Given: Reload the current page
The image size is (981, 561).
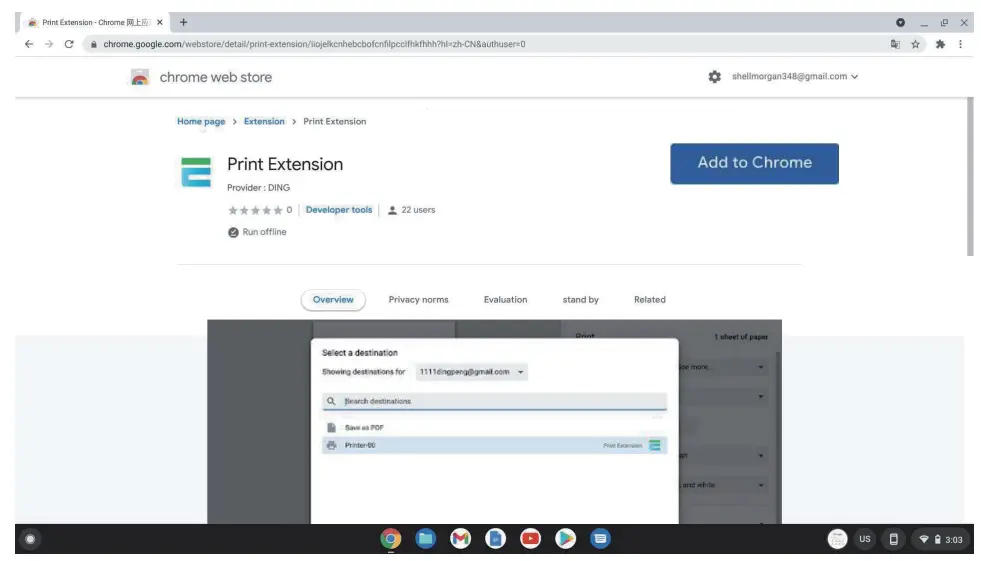Looking at the screenshot, I should point(69,44).
